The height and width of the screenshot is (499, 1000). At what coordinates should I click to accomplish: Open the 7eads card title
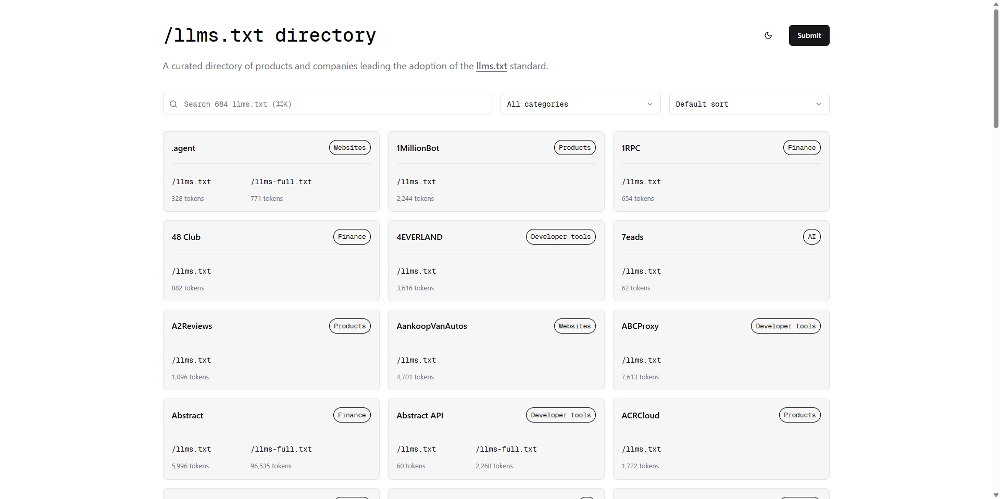click(x=633, y=237)
